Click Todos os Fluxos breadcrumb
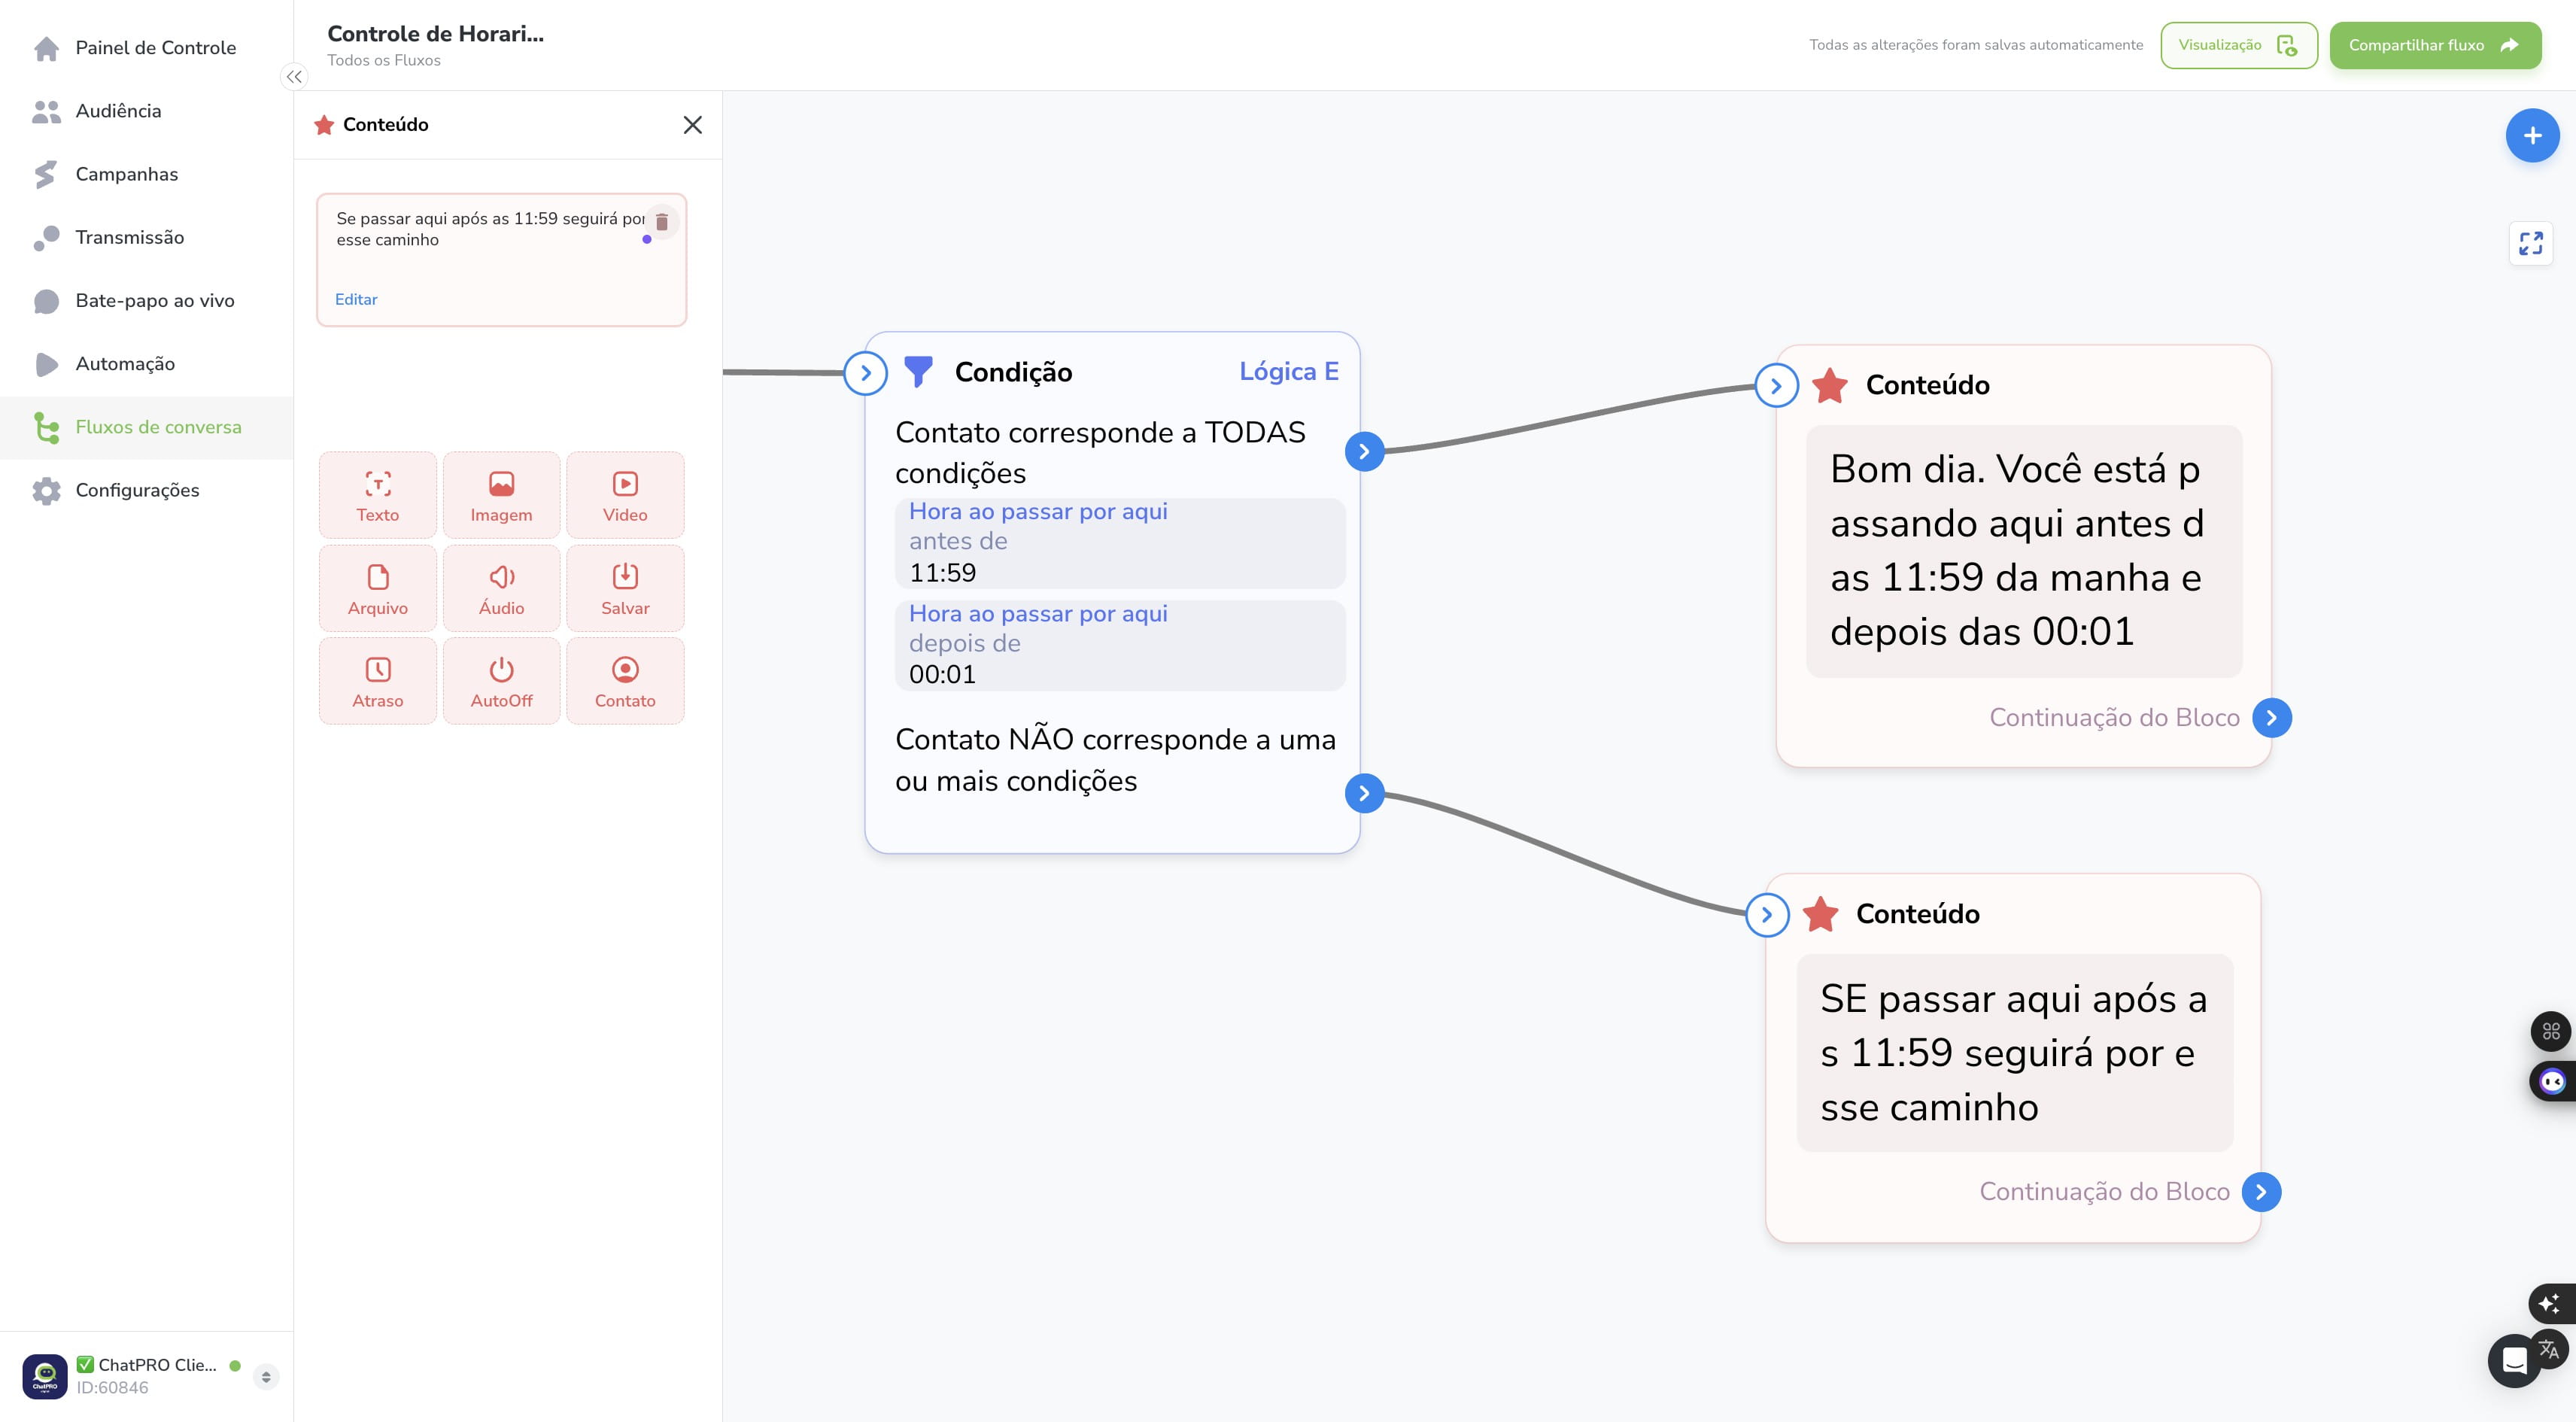This screenshot has height=1422, width=2576. coord(384,60)
